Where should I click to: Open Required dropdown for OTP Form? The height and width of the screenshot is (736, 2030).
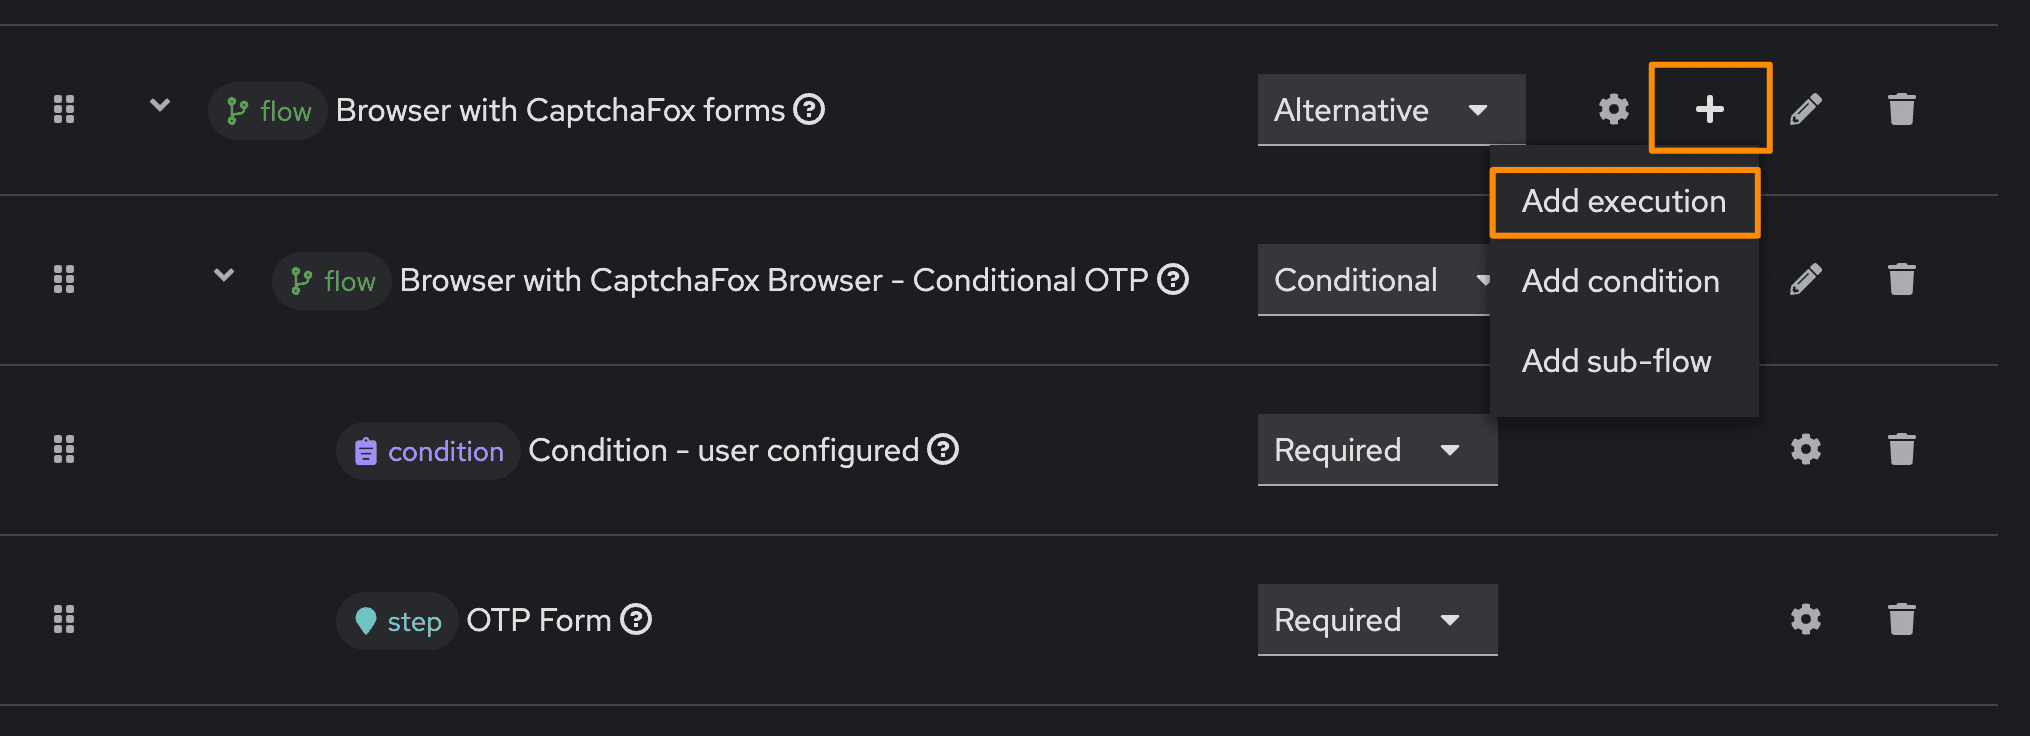[x=1376, y=620]
